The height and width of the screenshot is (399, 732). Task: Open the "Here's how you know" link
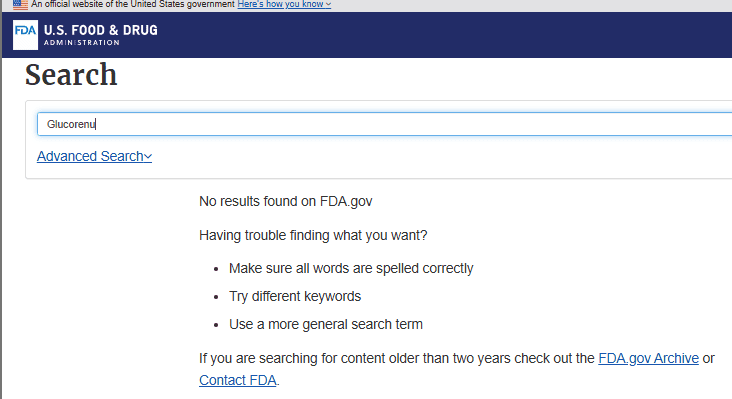tap(281, 4)
